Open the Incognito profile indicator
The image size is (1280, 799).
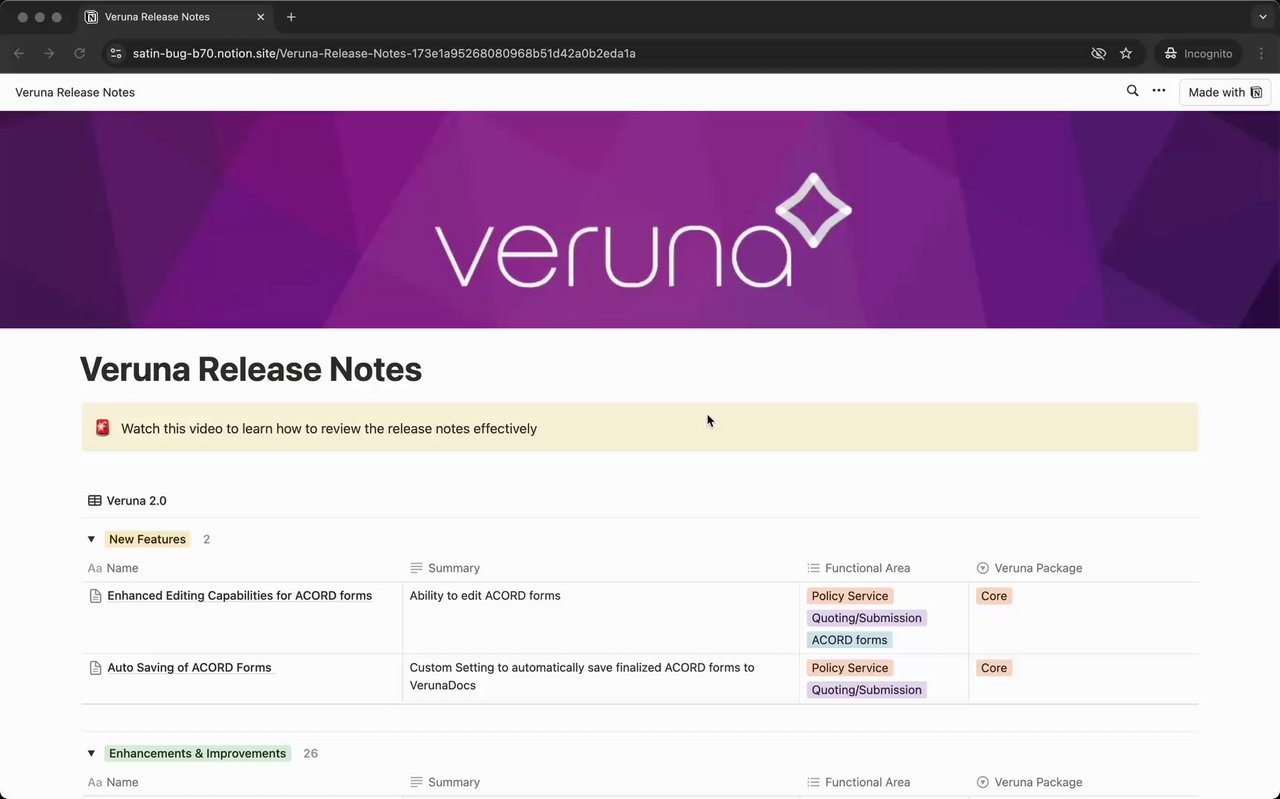(x=1198, y=53)
